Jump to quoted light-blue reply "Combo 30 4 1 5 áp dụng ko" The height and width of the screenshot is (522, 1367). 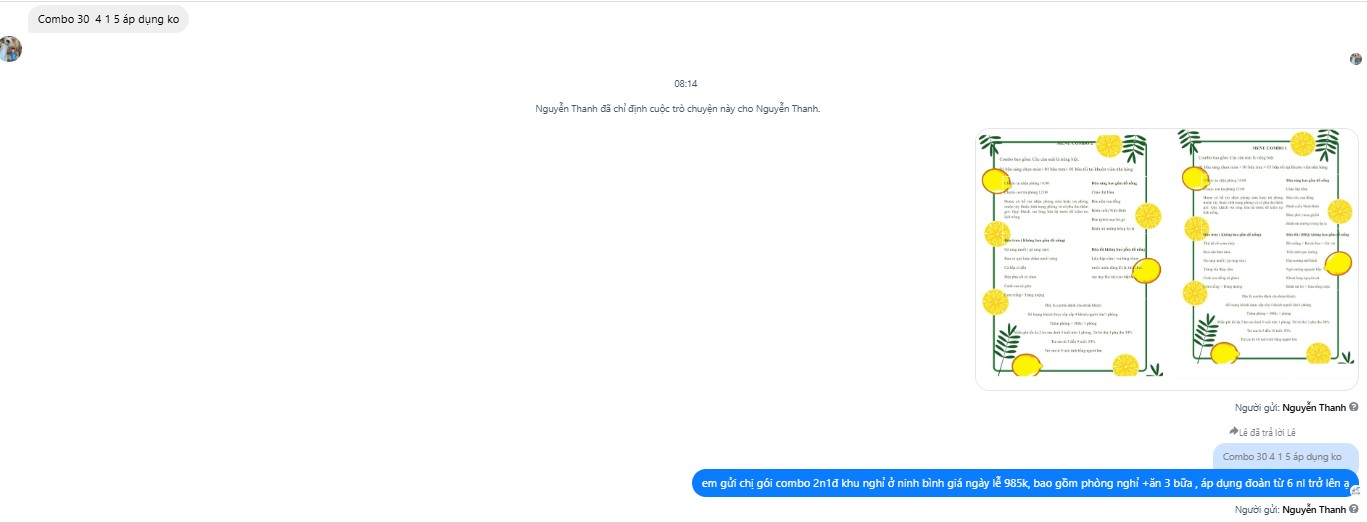click(1282, 456)
